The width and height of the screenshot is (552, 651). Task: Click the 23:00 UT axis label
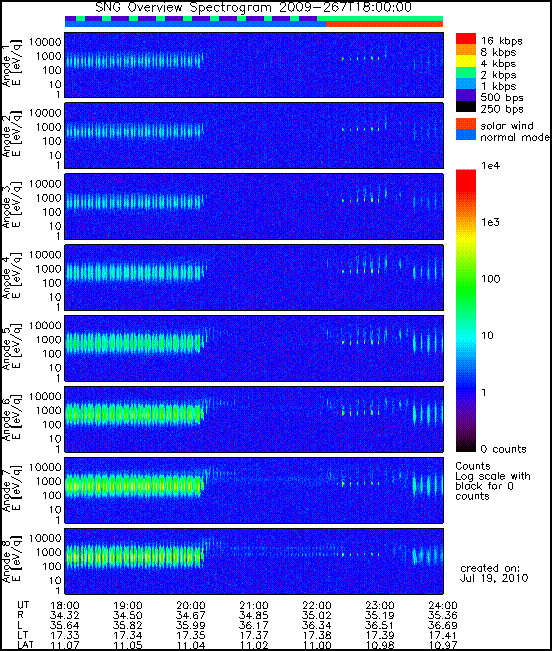(x=380, y=606)
